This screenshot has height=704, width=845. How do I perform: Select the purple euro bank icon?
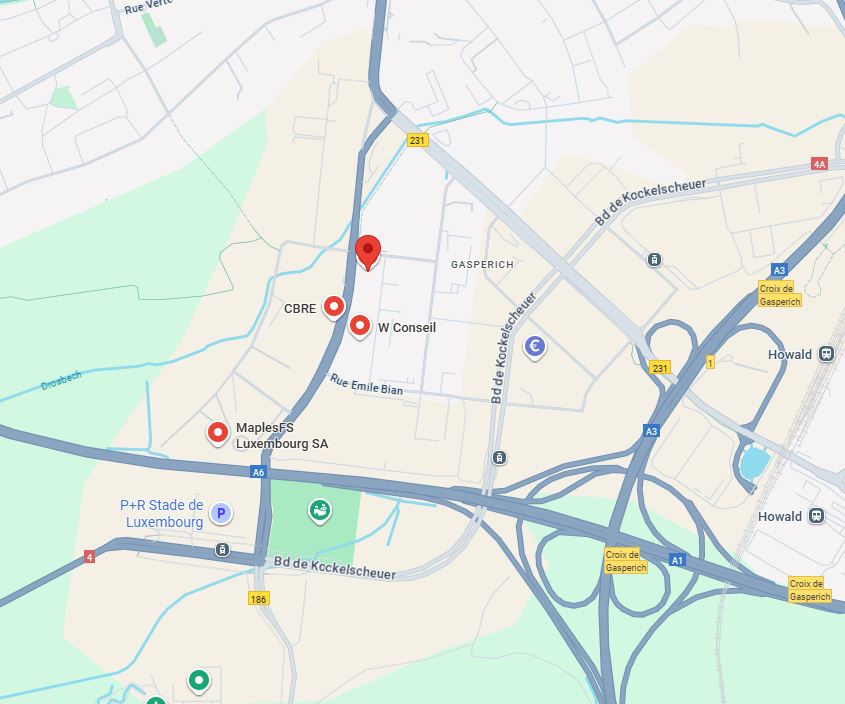[535, 347]
